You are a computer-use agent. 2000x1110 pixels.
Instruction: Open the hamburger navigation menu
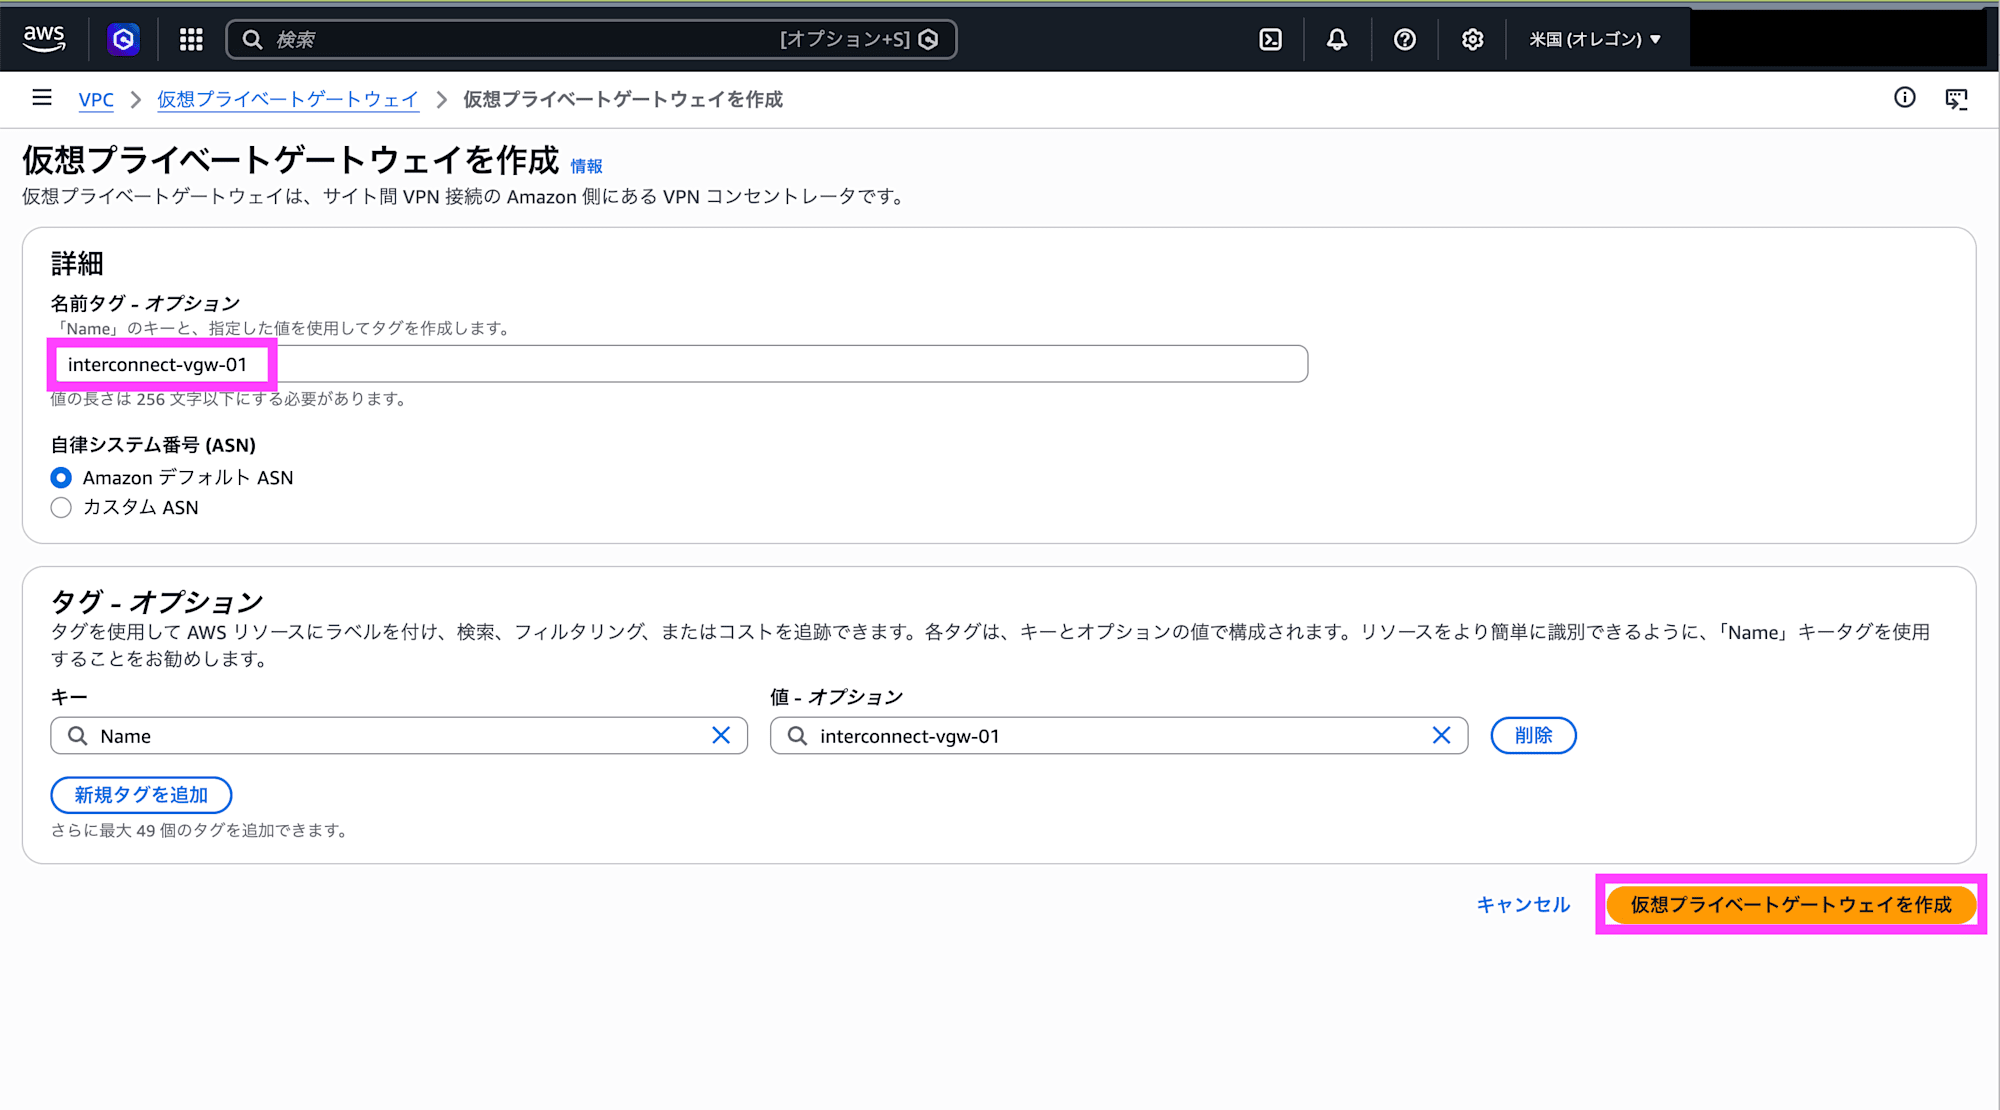pyautogui.click(x=41, y=97)
